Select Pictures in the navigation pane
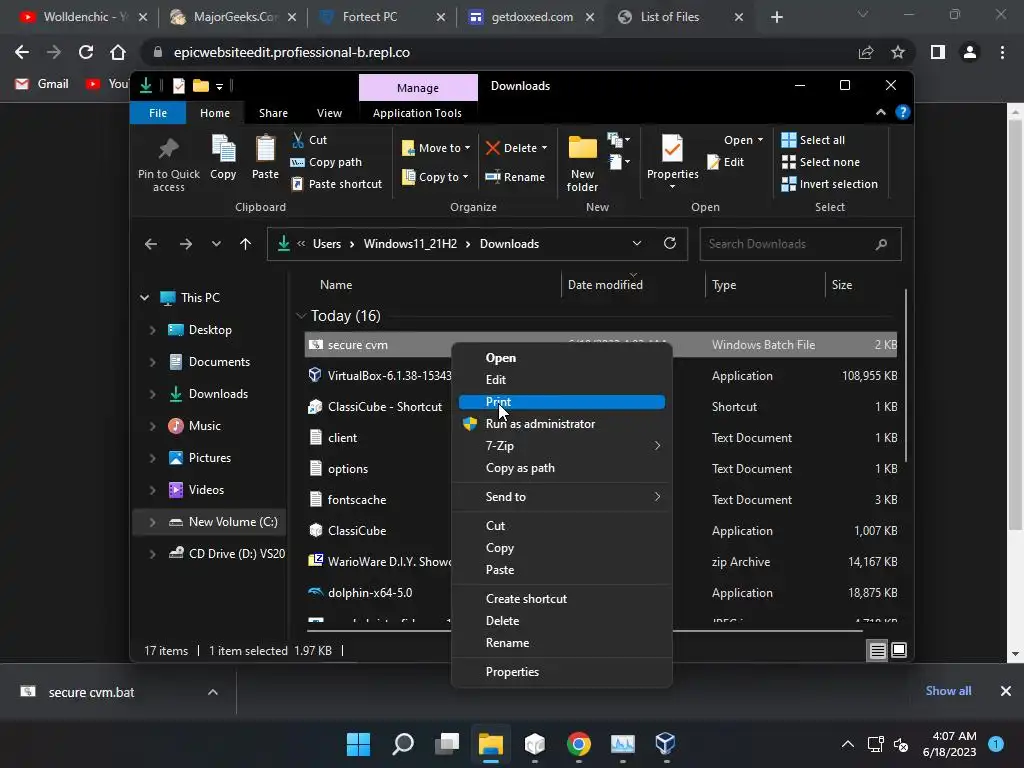 (210, 458)
